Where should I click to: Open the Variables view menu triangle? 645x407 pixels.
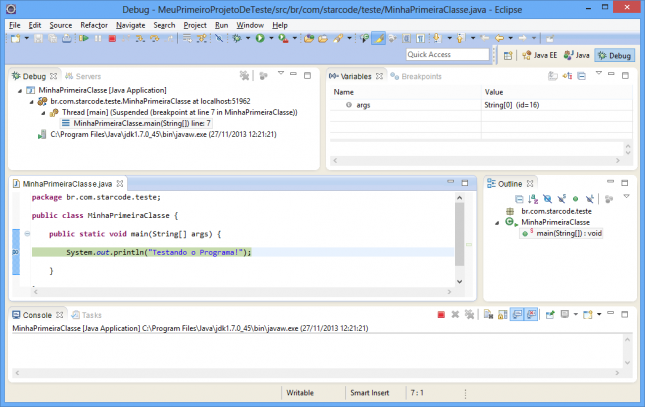(599, 74)
